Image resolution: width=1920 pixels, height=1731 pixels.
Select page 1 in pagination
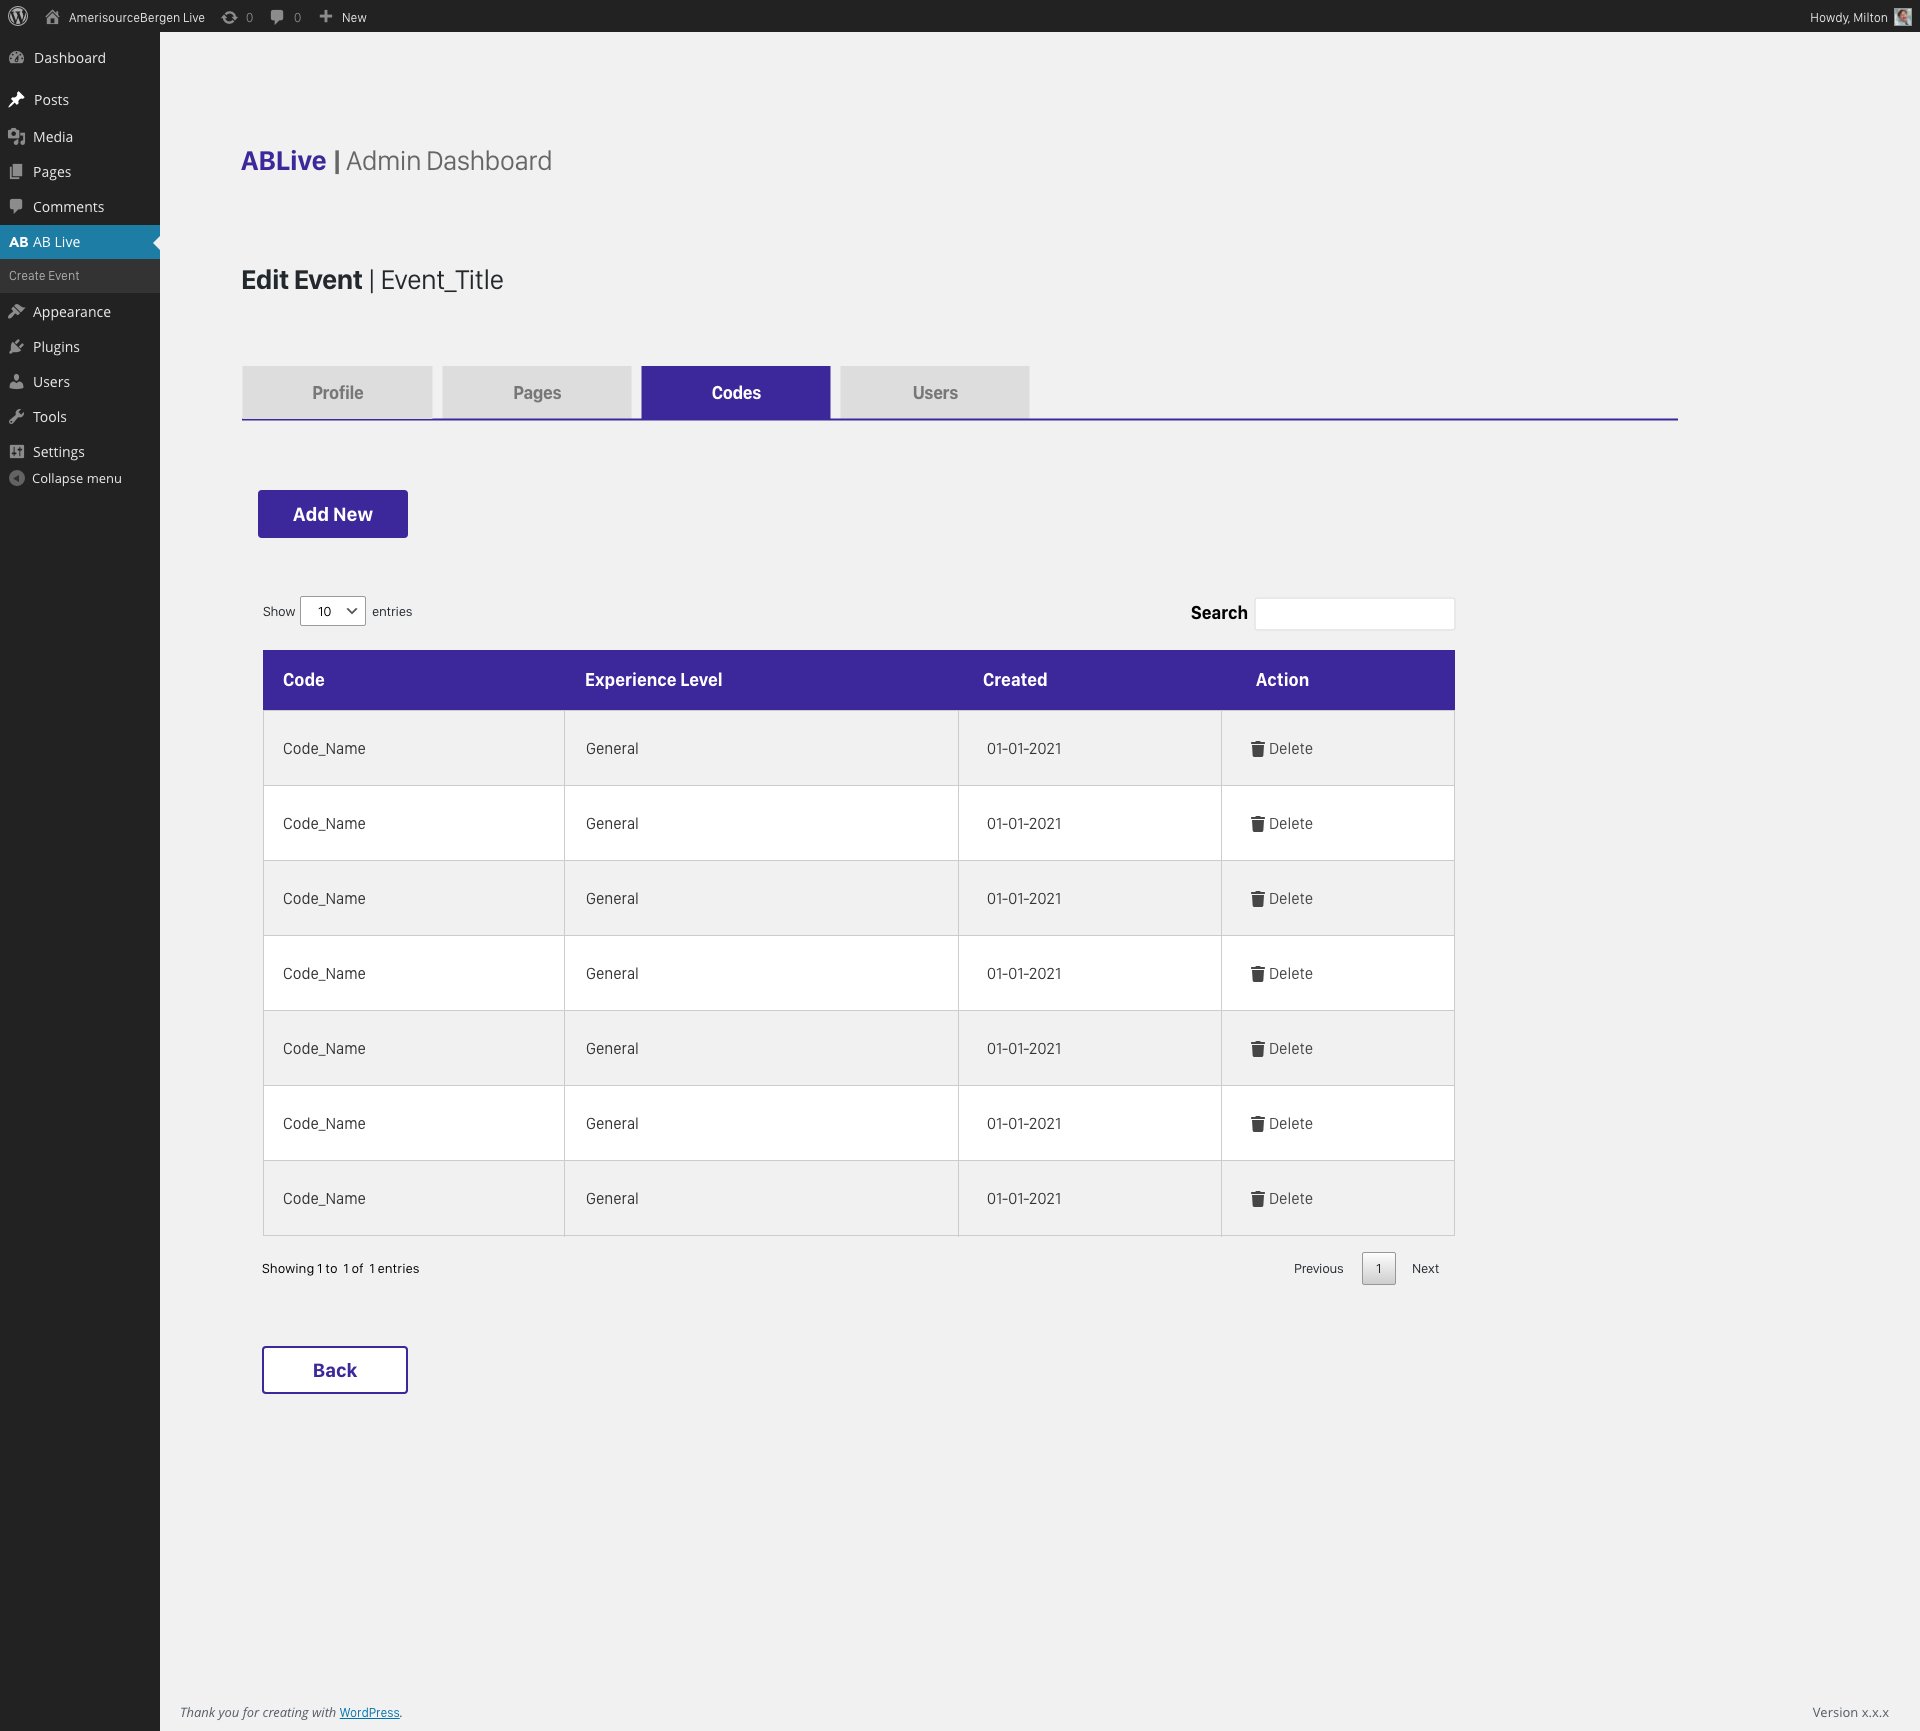pyautogui.click(x=1378, y=1268)
